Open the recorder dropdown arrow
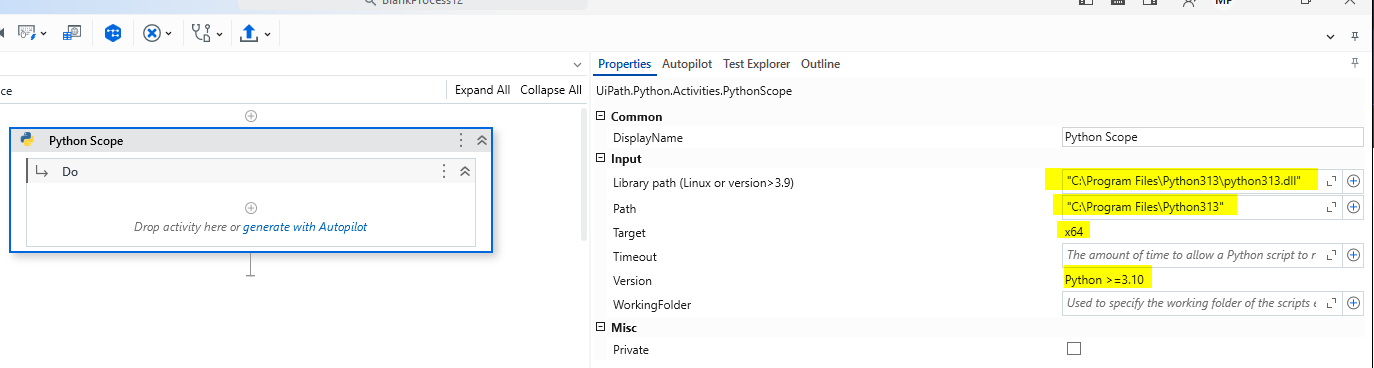The image size is (1374, 368). (x=43, y=34)
